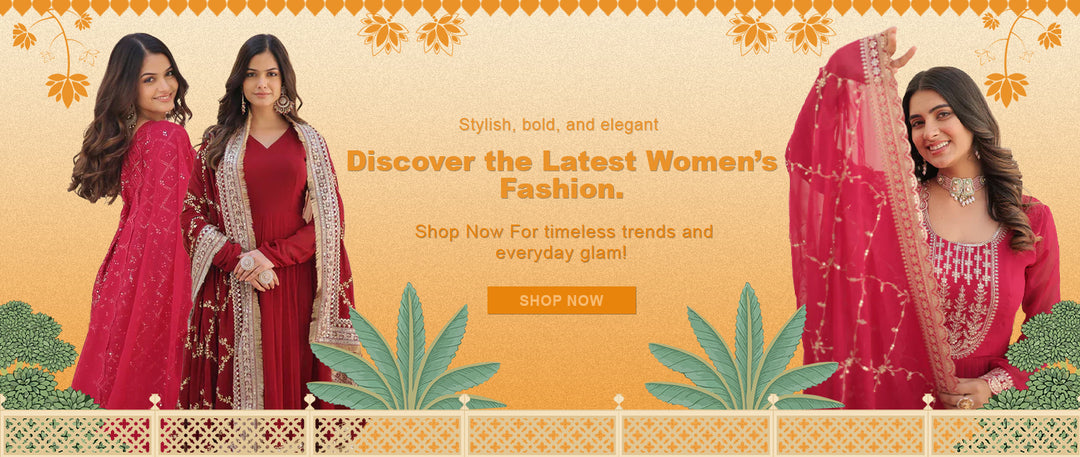Click the large earring on the middle model
This screenshot has width=1080, height=457.
pyautogui.click(x=283, y=103)
